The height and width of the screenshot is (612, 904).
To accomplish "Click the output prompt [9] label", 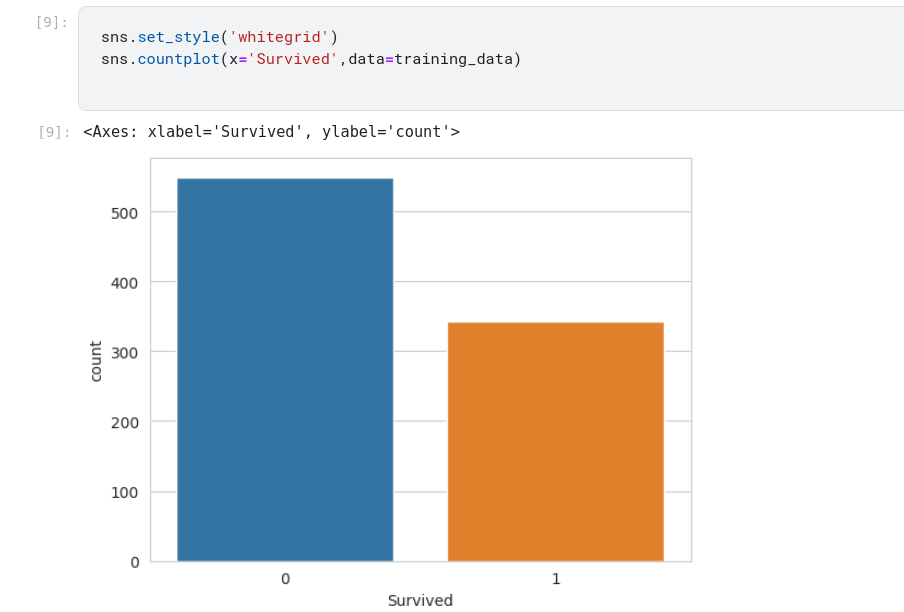I will (54, 132).
